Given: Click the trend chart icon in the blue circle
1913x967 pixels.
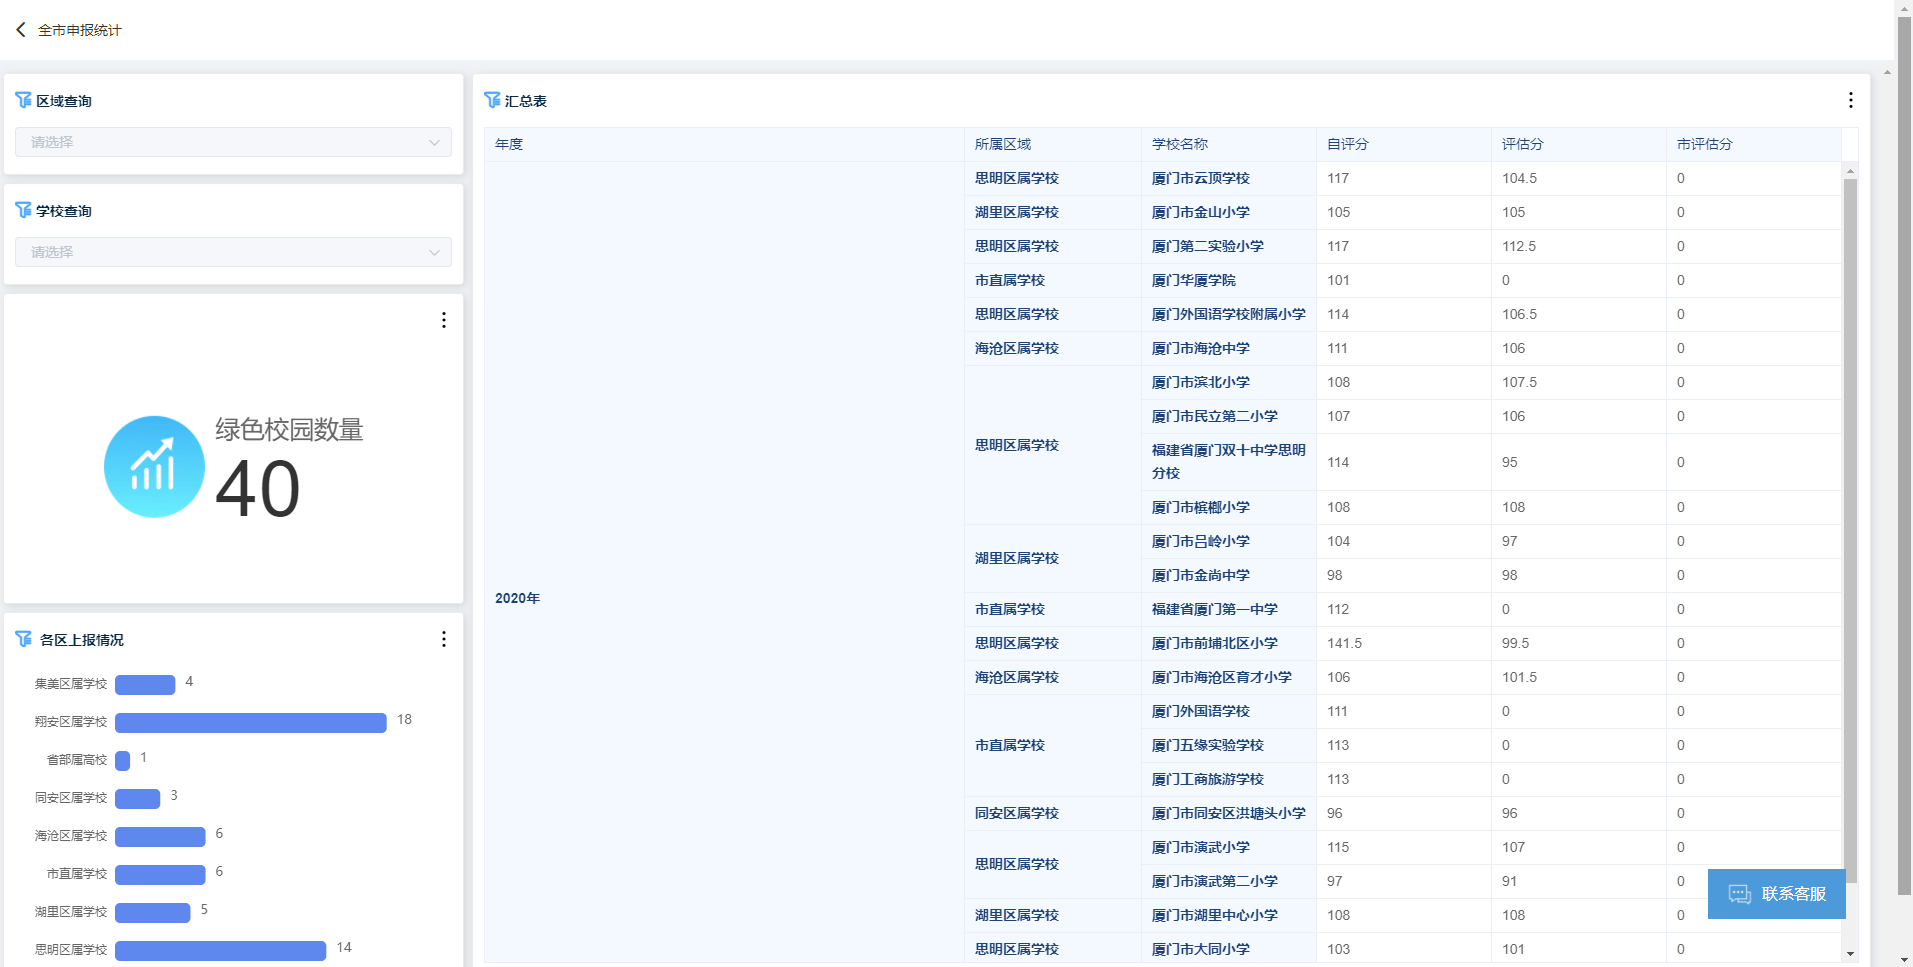Looking at the screenshot, I should [x=154, y=466].
